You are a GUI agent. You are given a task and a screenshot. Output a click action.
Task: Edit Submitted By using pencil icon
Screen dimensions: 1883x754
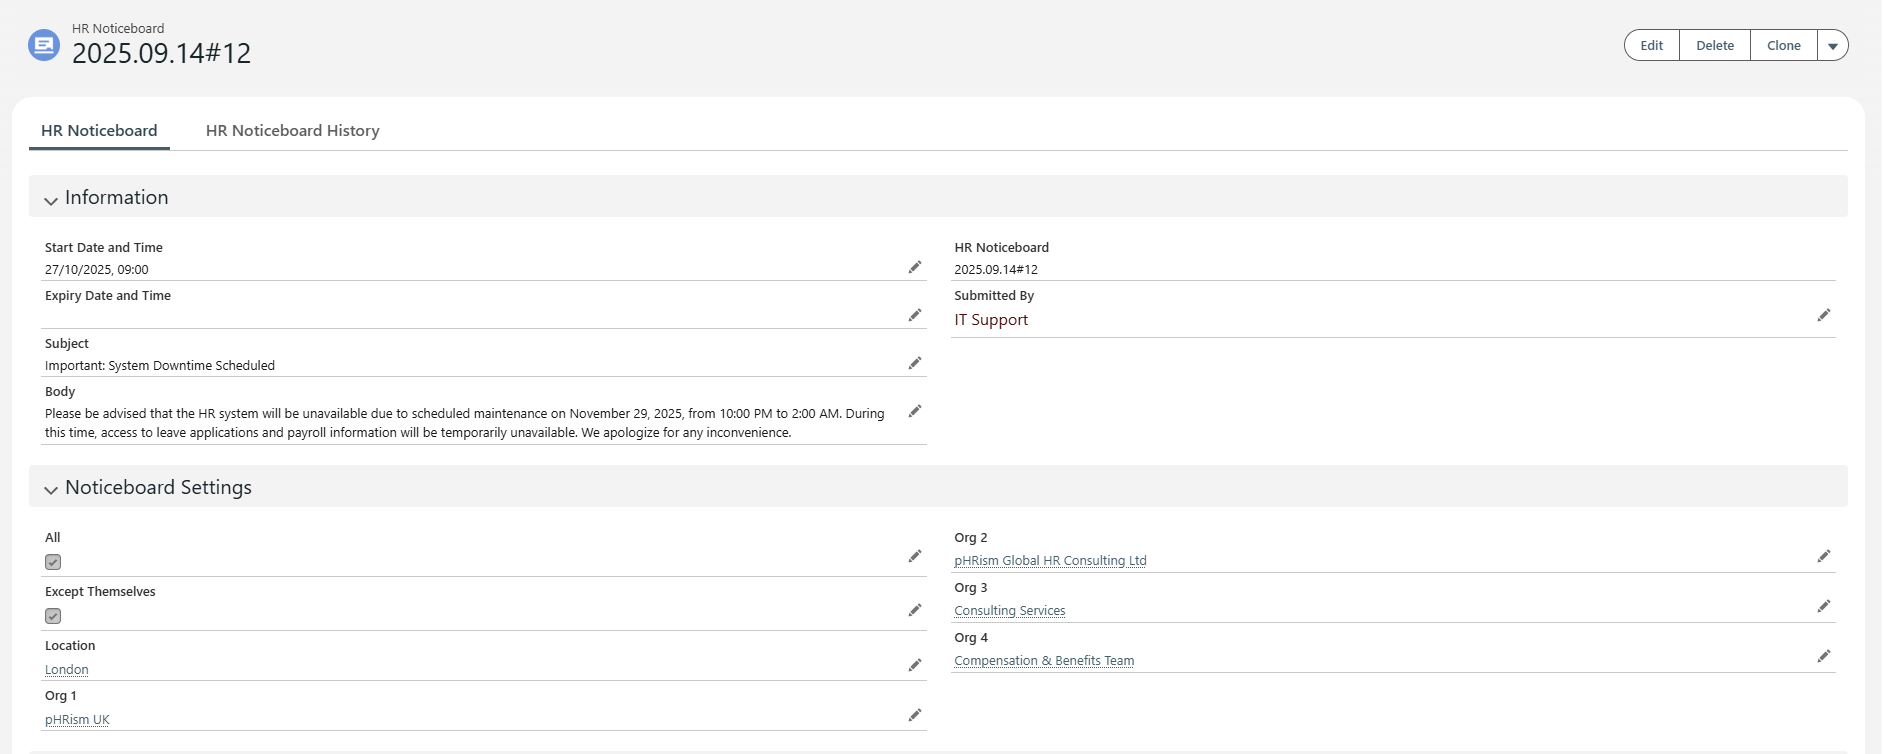coord(1823,315)
